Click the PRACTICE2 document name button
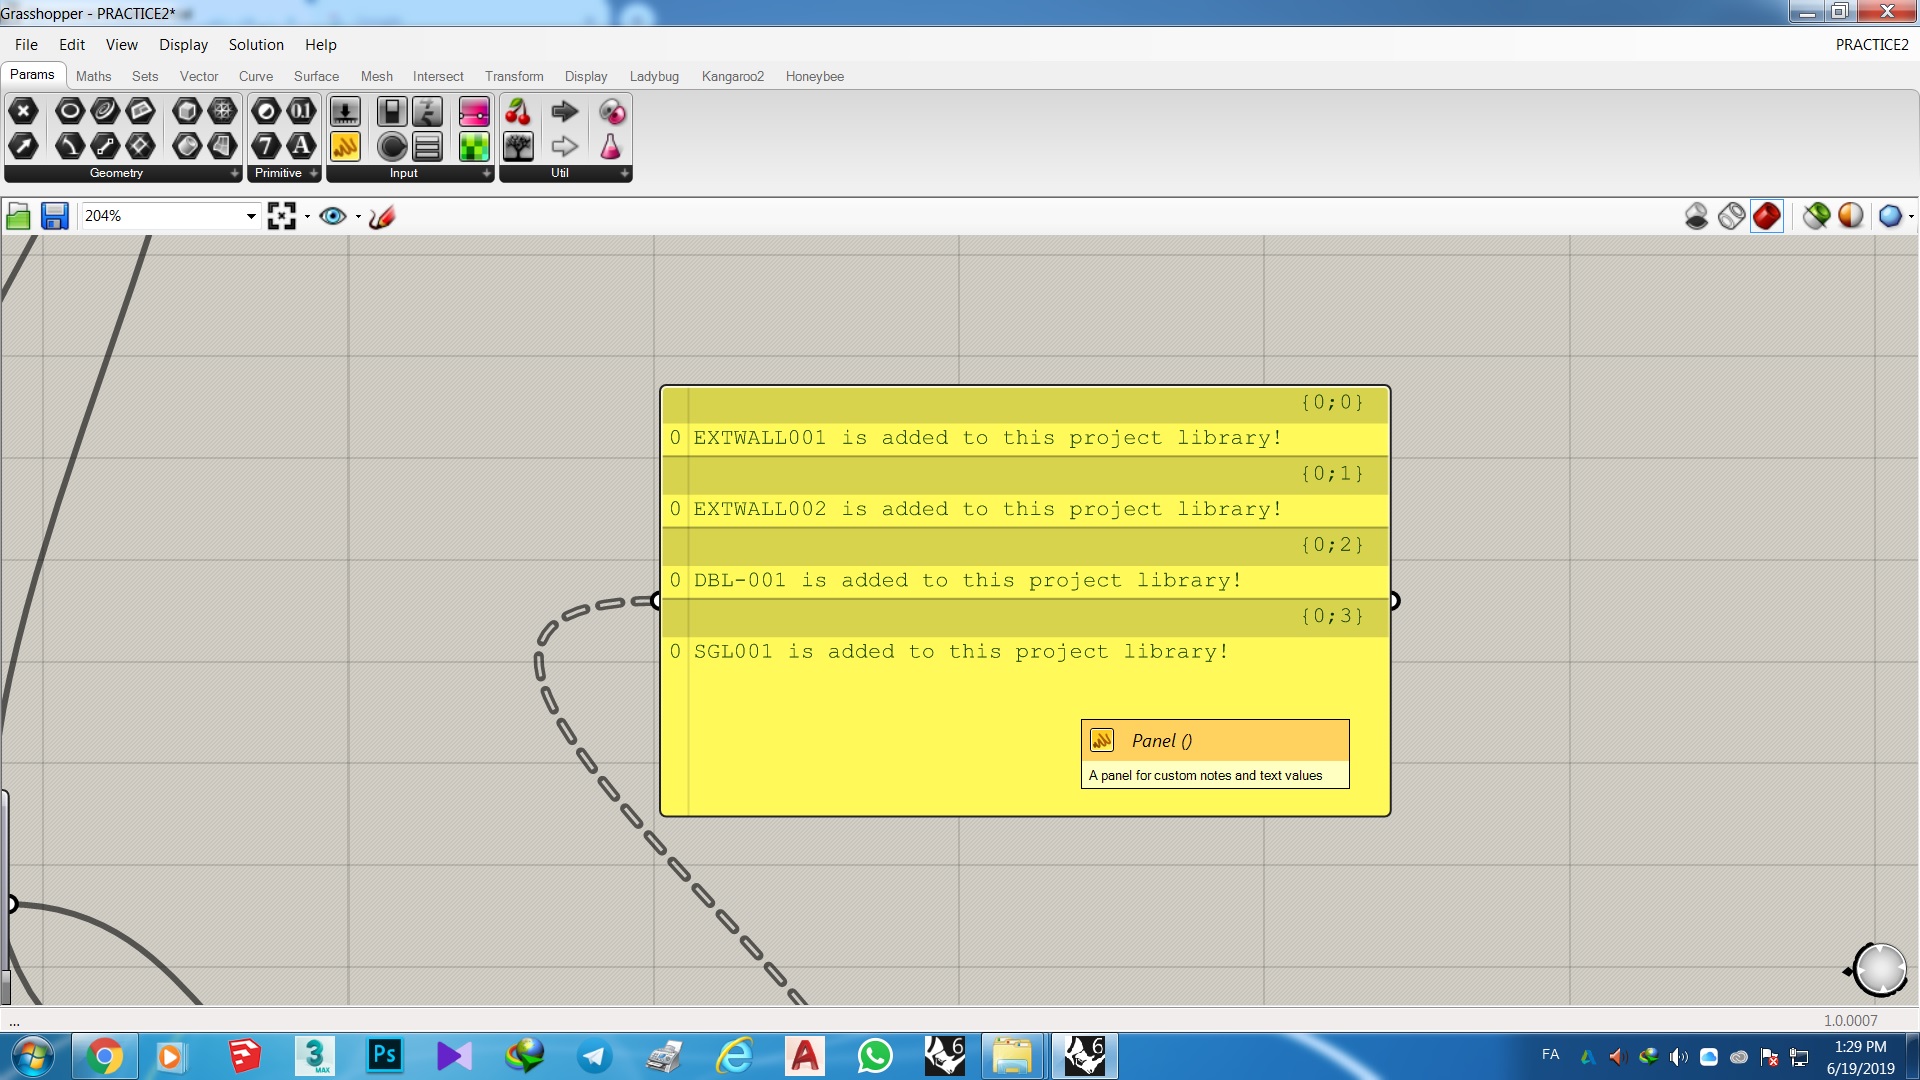Screen dimensions: 1920x1080 coord(1872,45)
